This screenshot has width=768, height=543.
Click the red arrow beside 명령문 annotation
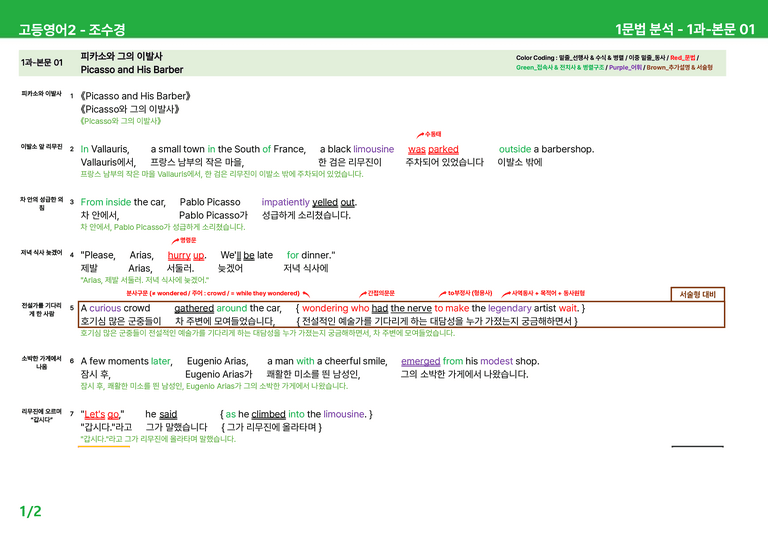[x=175, y=241]
